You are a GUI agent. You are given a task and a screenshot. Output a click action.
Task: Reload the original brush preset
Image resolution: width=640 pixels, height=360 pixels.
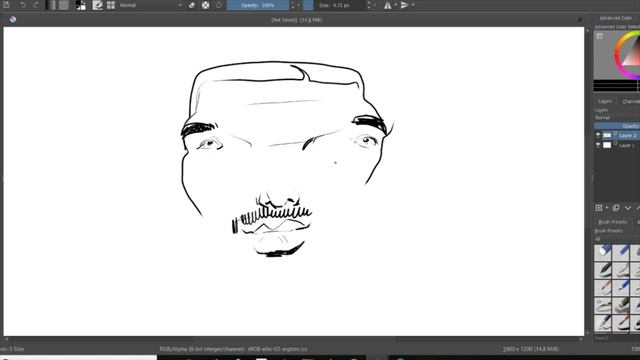tap(219, 5)
